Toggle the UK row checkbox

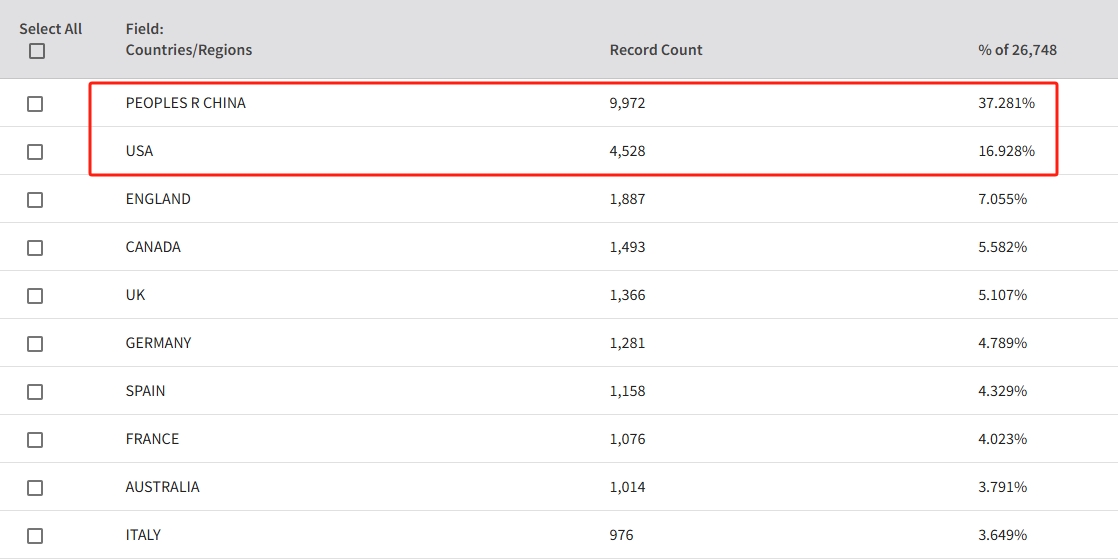tap(35, 296)
